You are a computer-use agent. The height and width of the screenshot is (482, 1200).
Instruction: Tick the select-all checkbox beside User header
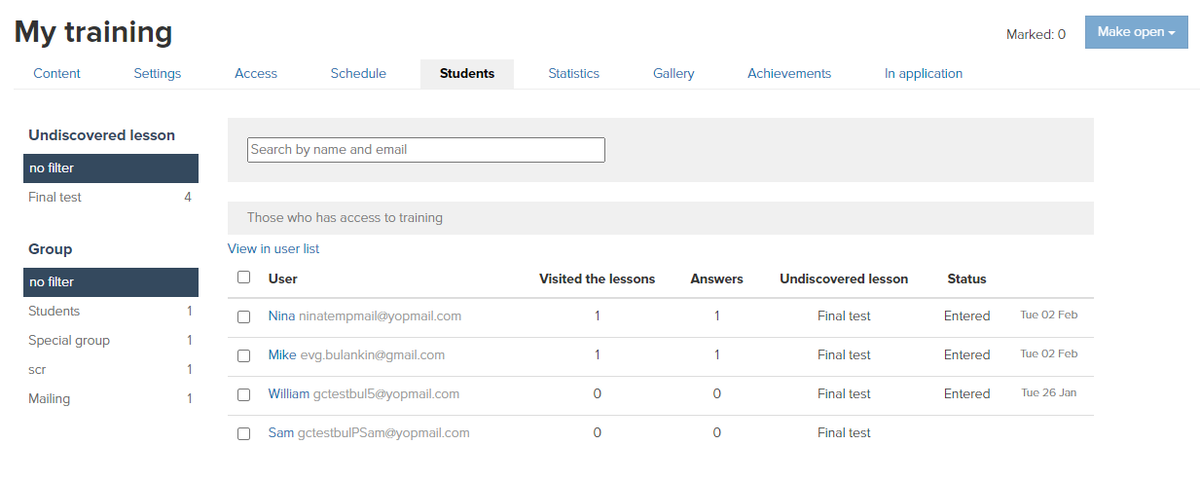[x=244, y=278]
